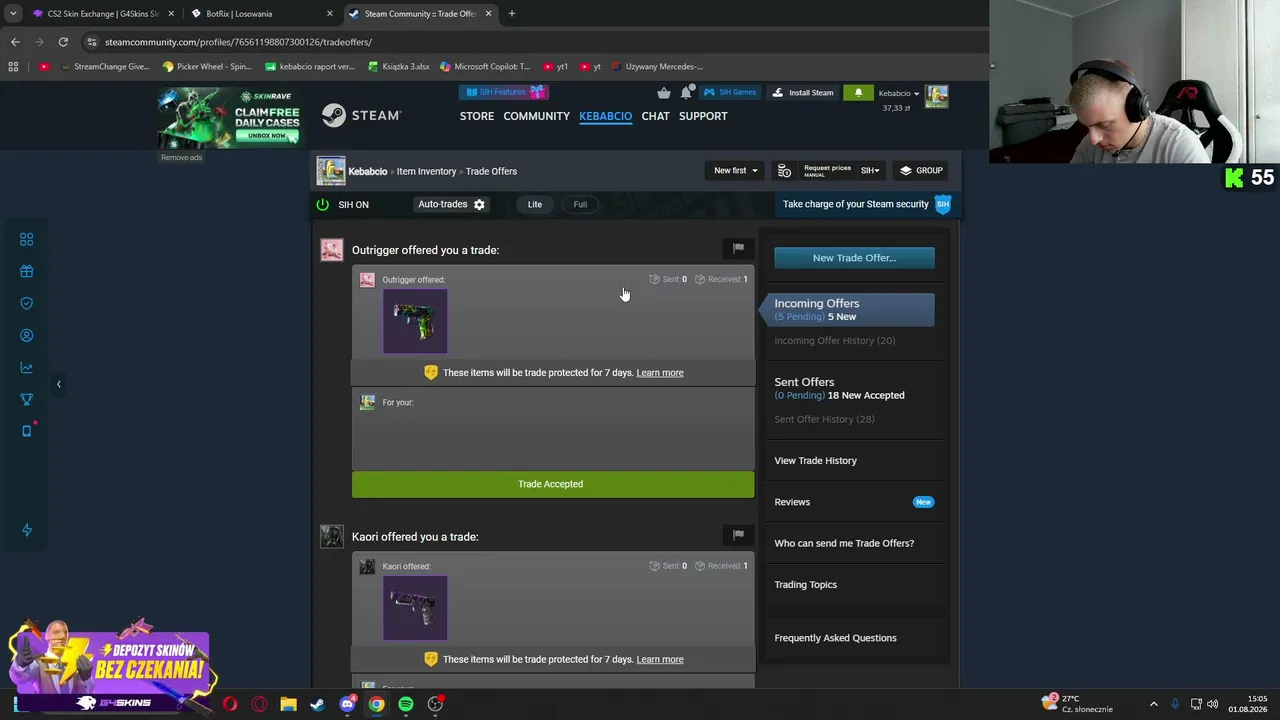Viewport: 1280px width, 720px height.
Task: Open Microsoft Copilot bookmark
Action: tap(484, 67)
